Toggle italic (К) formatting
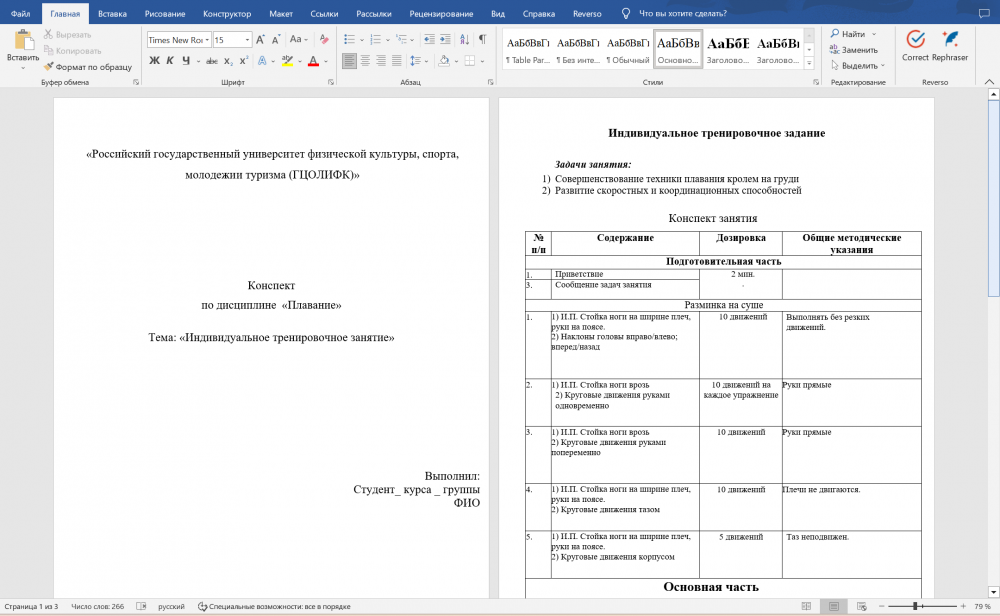1000x616 pixels. pos(171,61)
